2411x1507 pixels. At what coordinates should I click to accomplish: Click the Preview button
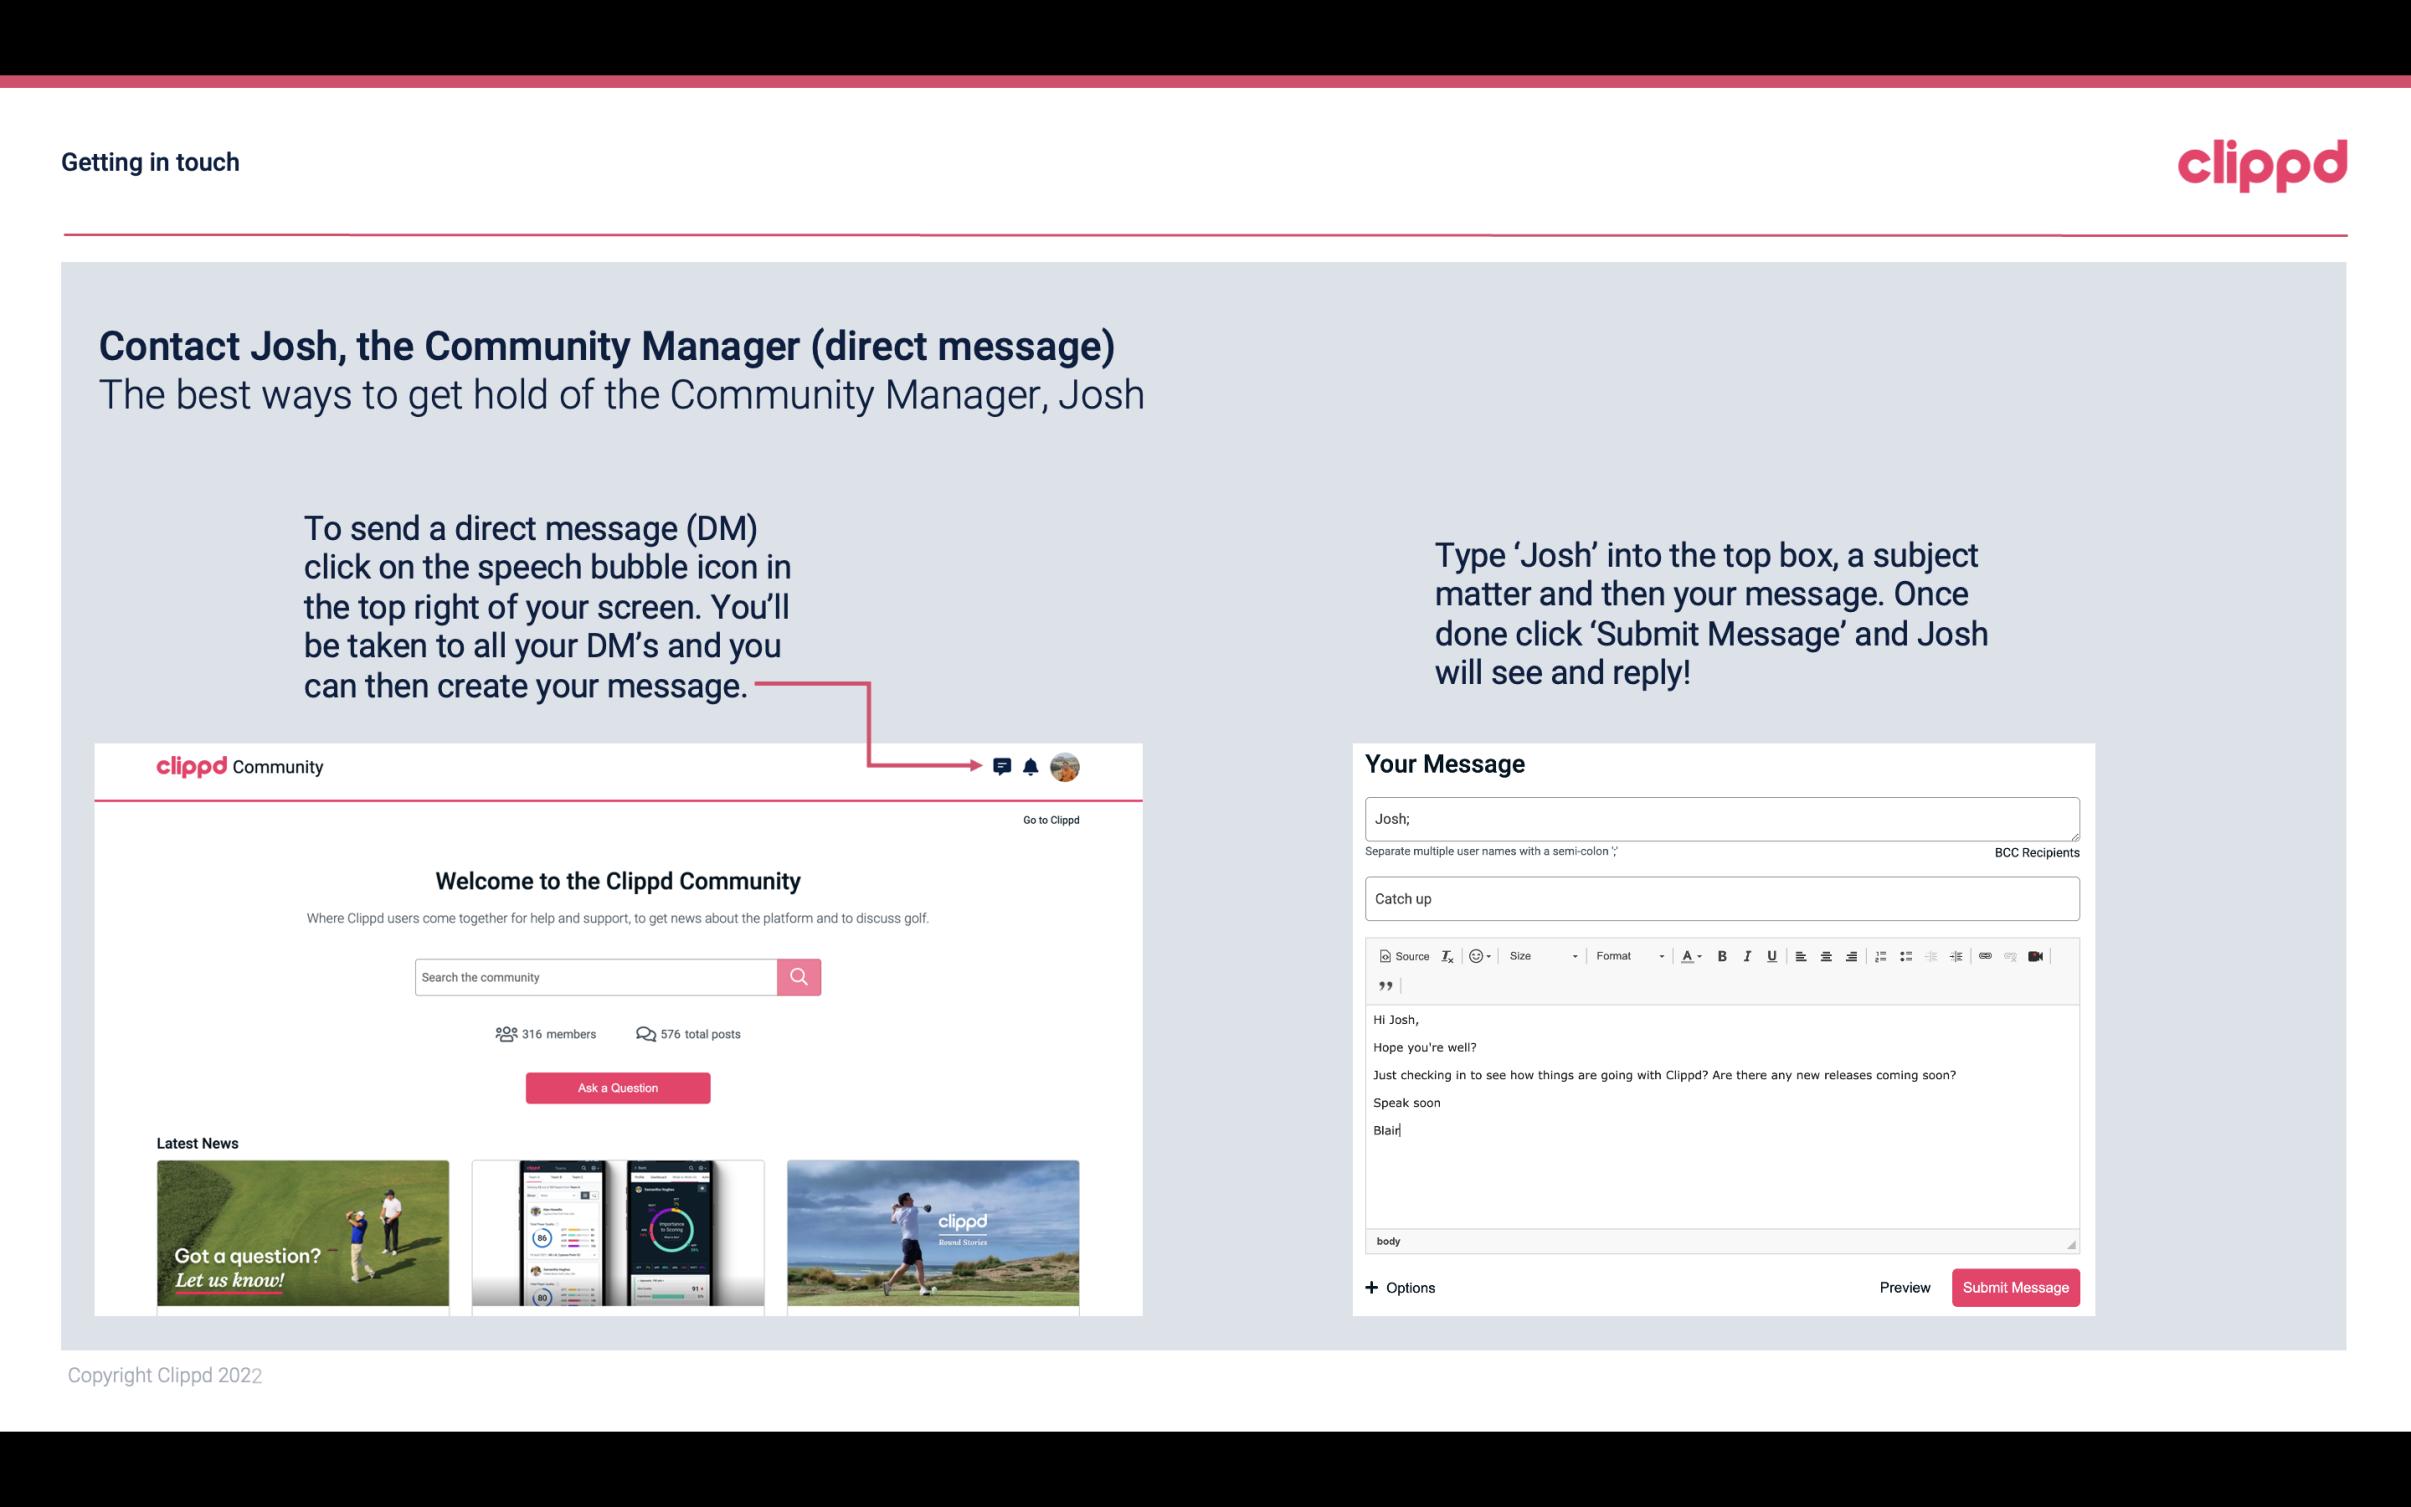[1904, 1288]
